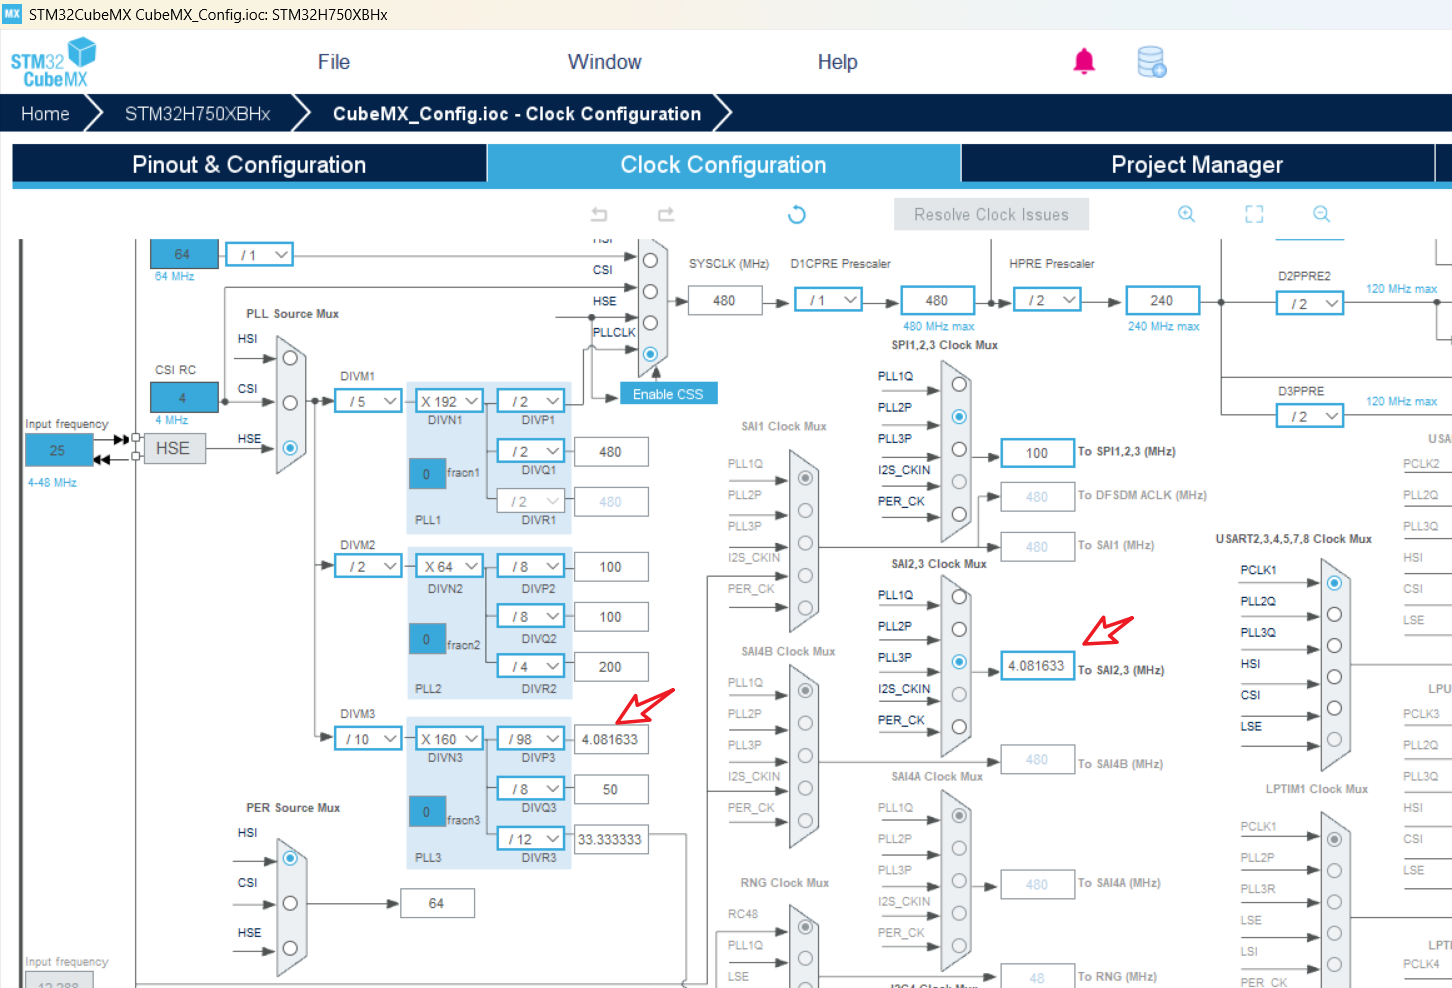Screen dimensions: 1452x988
Task: Click the redo arrow in clock toolbar
Action: click(x=666, y=214)
